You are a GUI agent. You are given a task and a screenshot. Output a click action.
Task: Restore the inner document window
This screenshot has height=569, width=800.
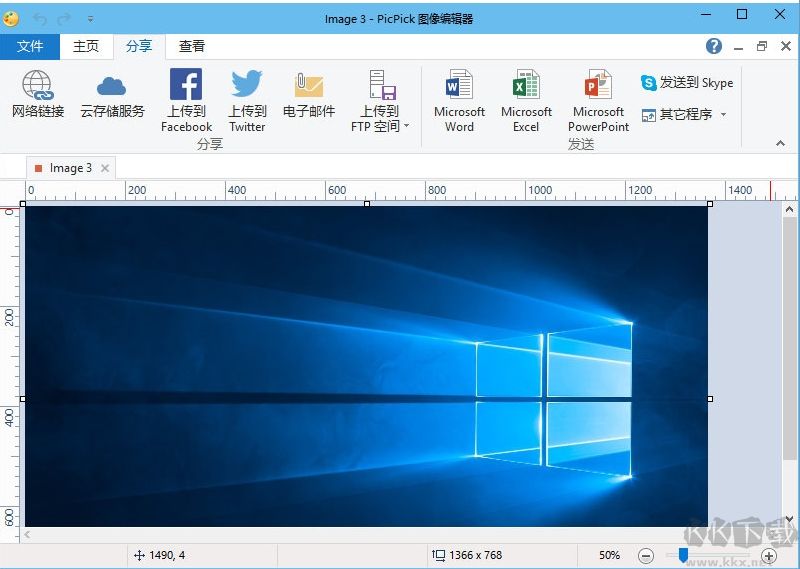(762, 46)
